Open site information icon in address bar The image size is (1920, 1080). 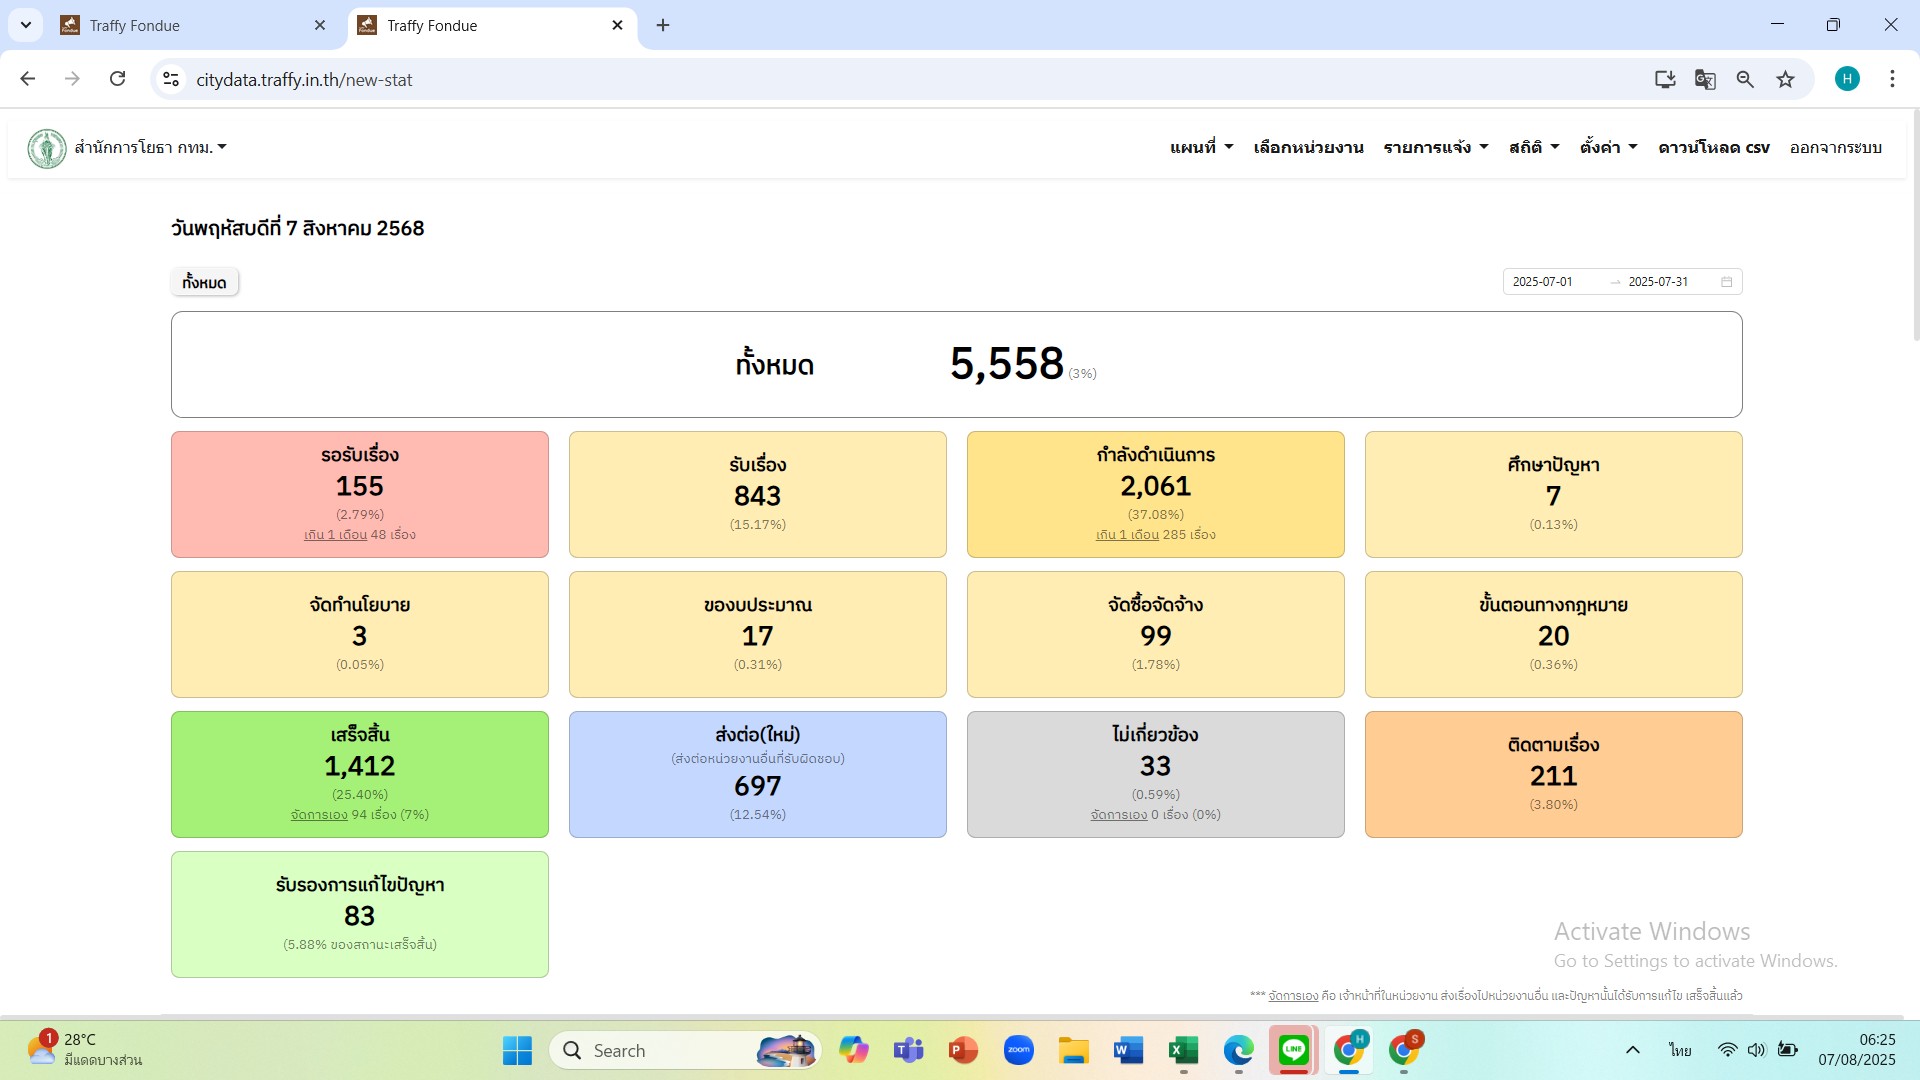coord(171,79)
